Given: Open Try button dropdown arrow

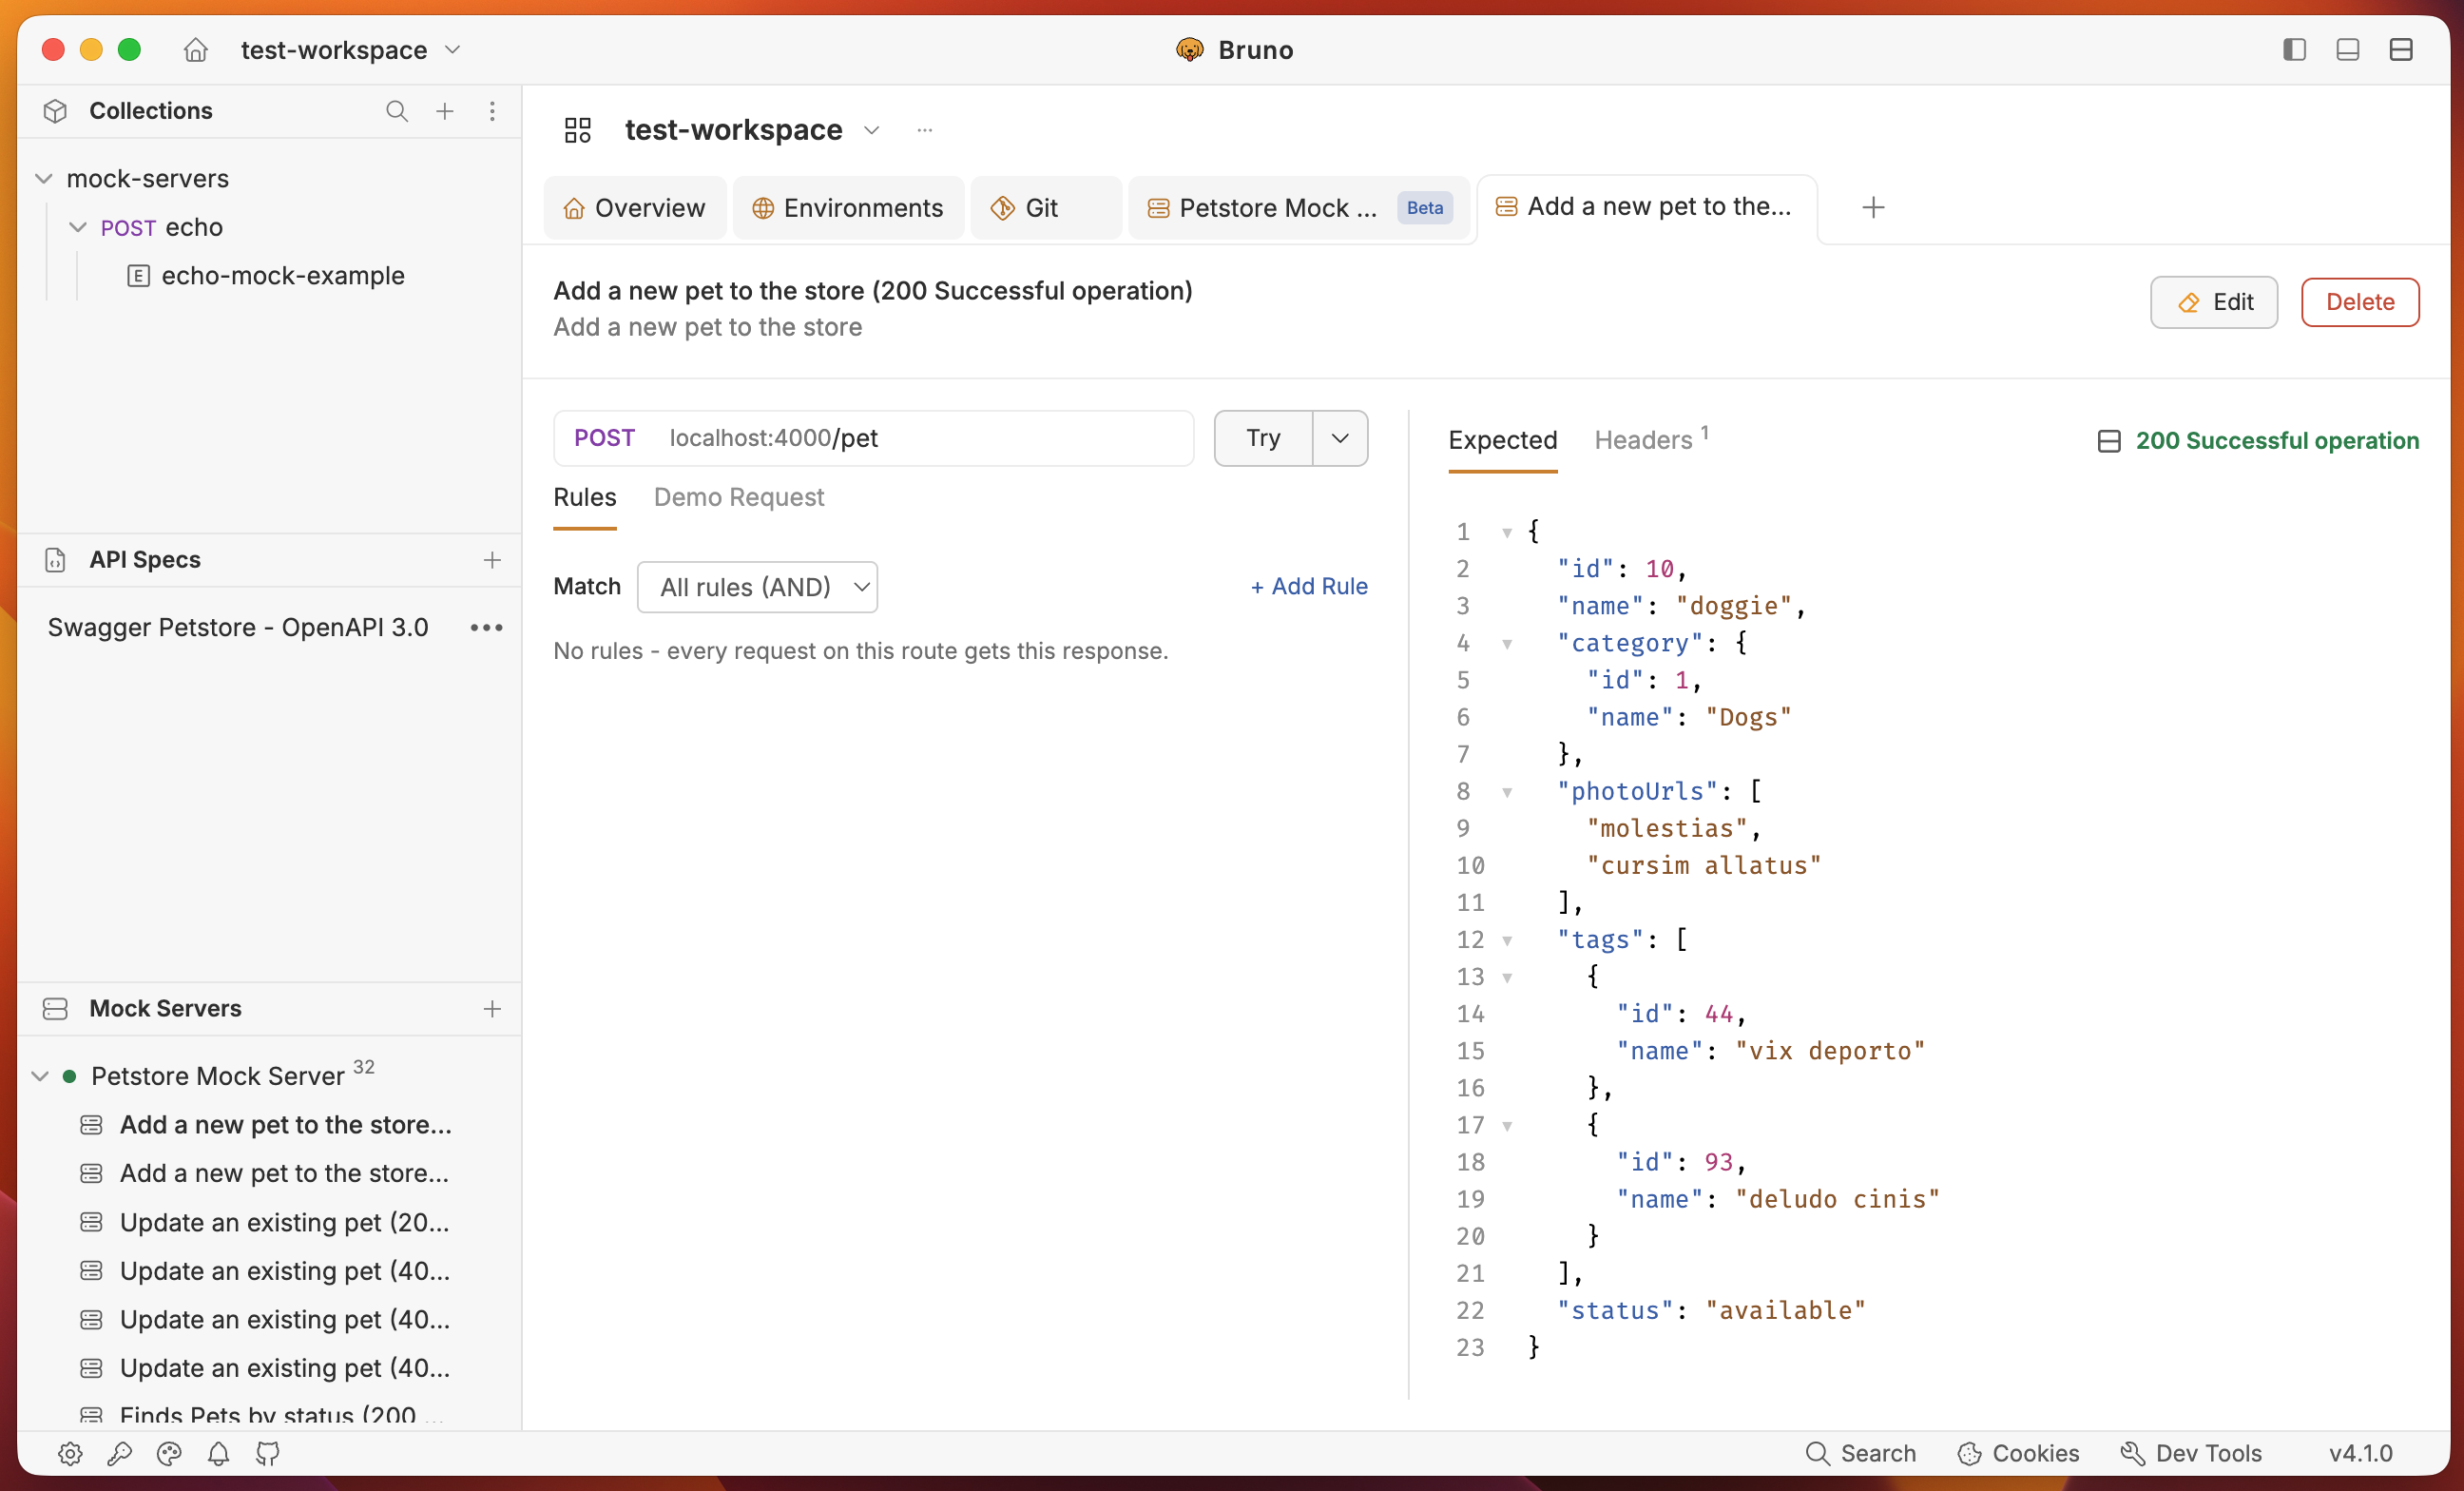Looking at the screenshot, I should pyautogui.click(x=1340, y=438).
